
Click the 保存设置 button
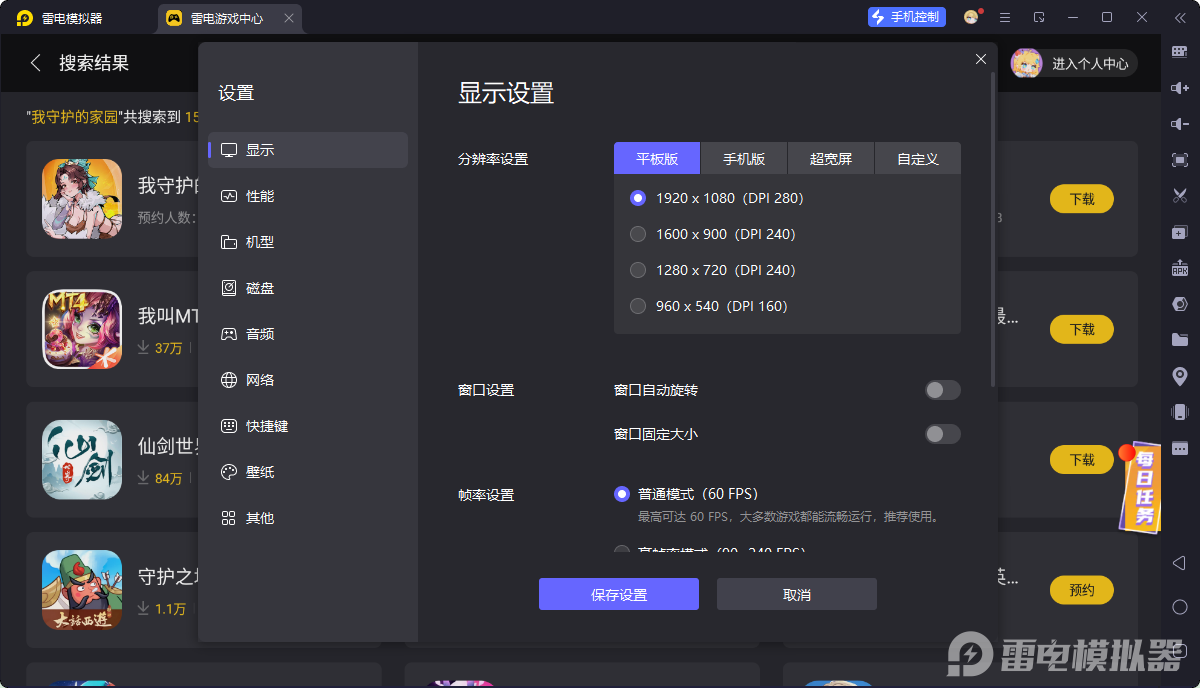tap(619, 594)
